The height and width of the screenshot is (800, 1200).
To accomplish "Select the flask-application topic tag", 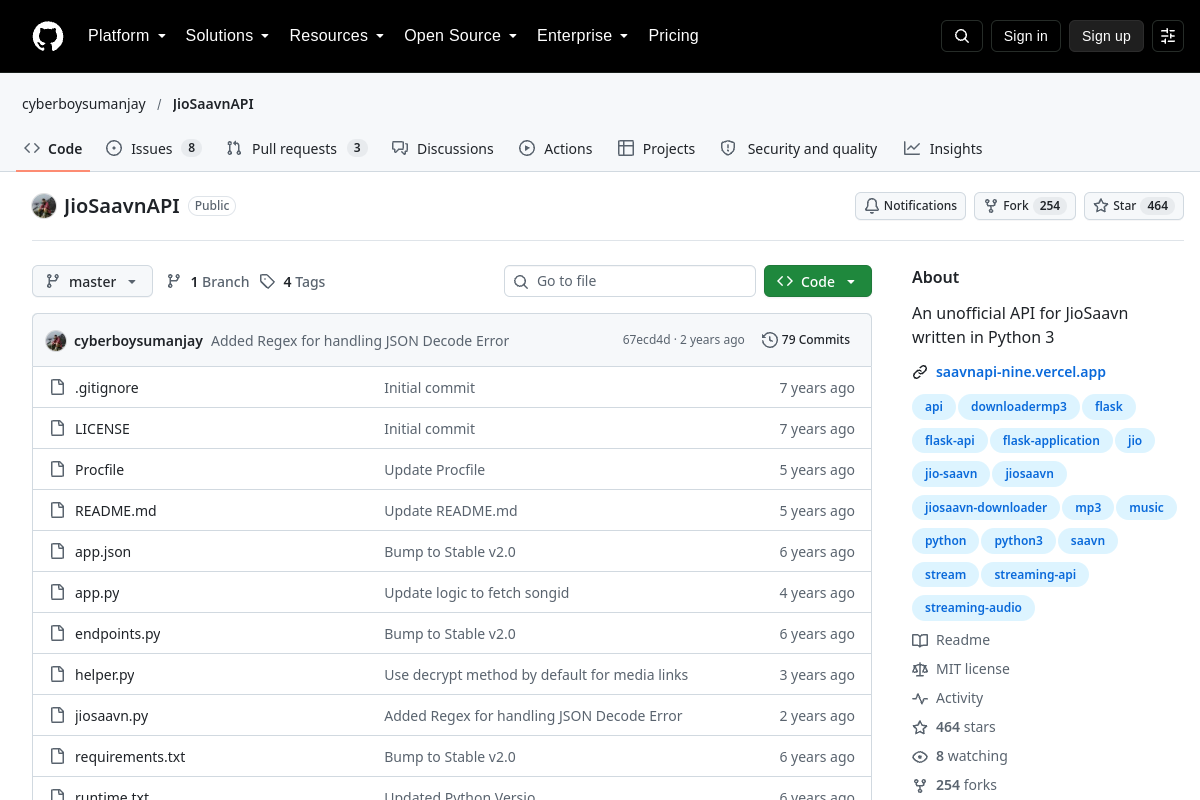I will click(1051, 441).
